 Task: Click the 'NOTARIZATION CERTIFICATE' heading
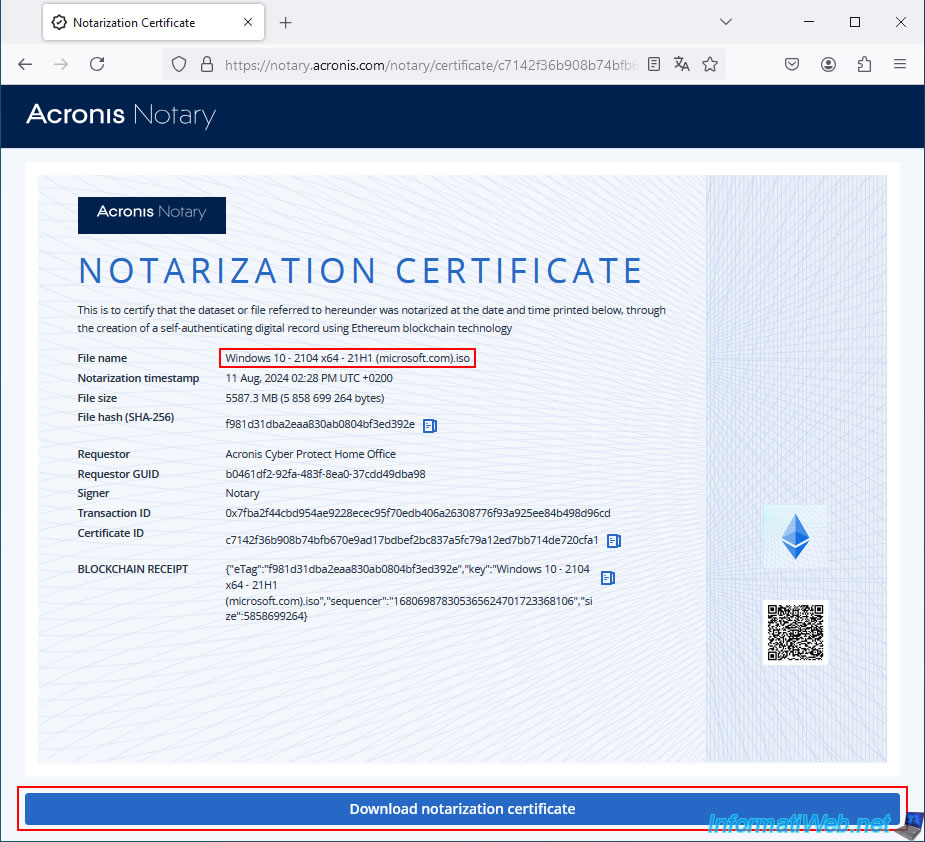coord(360,271)
